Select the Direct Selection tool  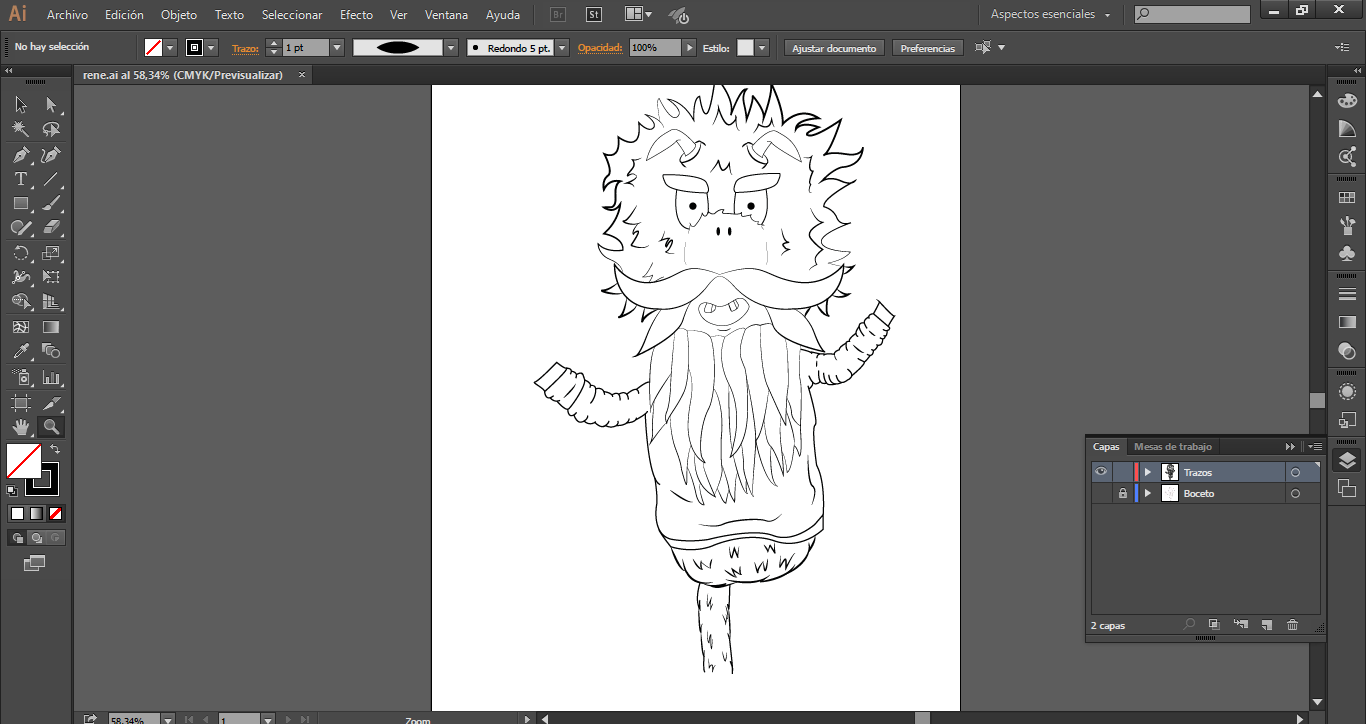(51, 105)
